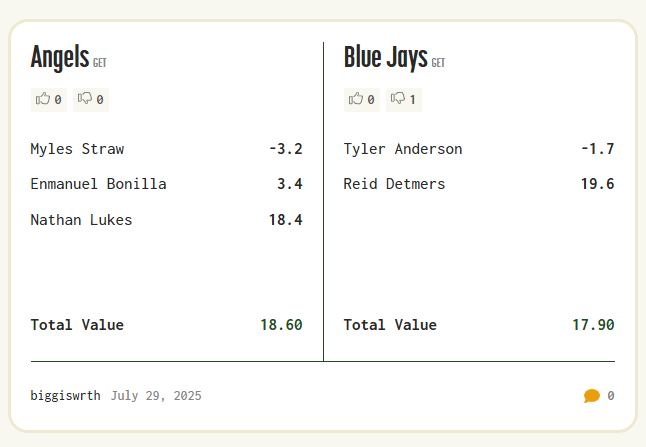The width and height of the screenshot is (646, 447).
Task: Select Nathan Lukes player name
Action: pos(81,220)
